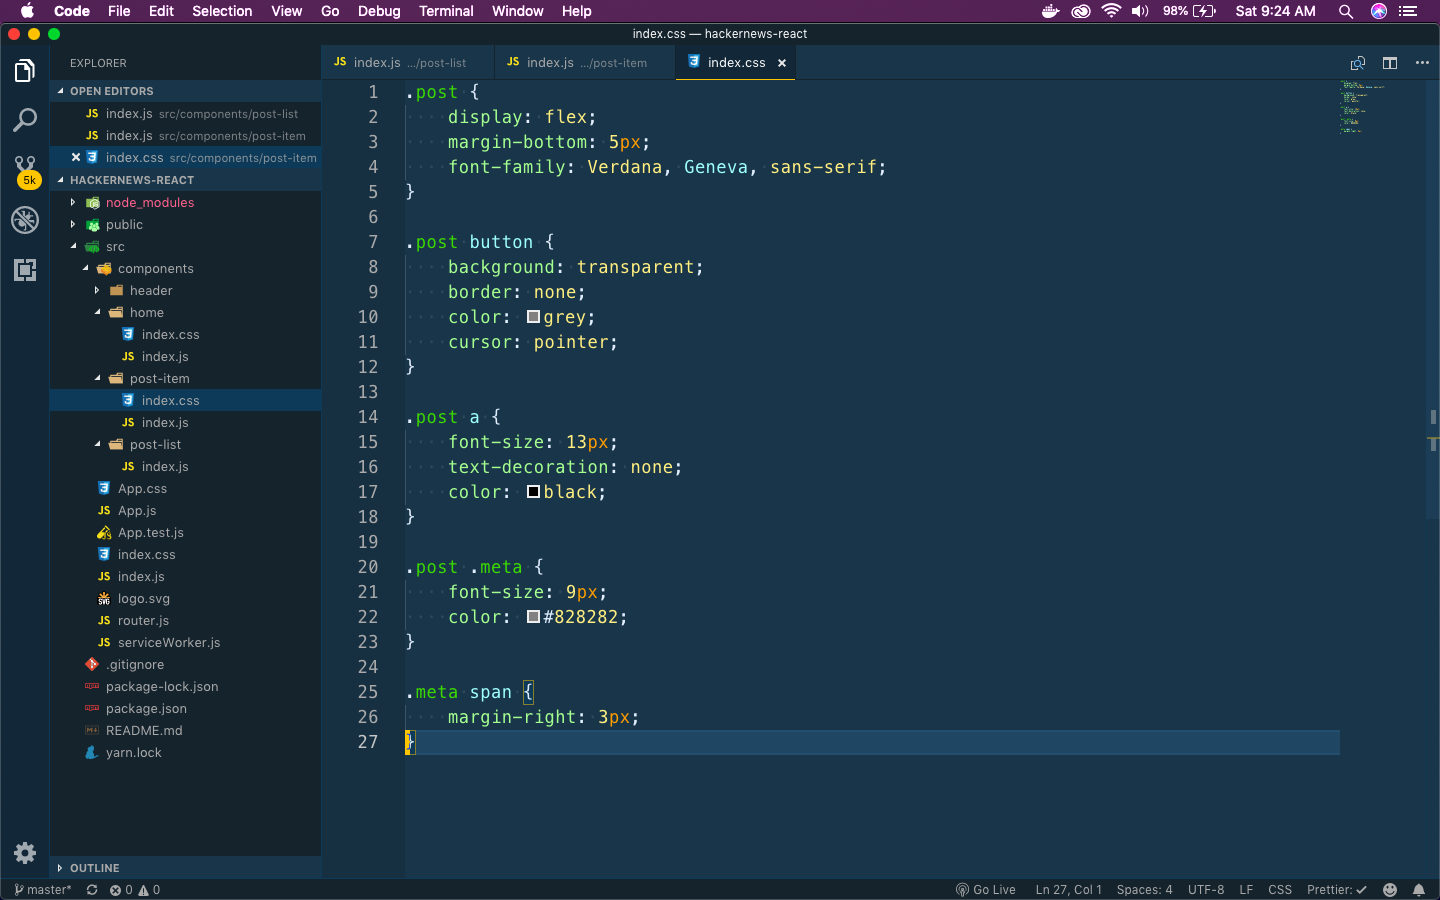Expand the OUTLINE section

click(x=185, y=868)
